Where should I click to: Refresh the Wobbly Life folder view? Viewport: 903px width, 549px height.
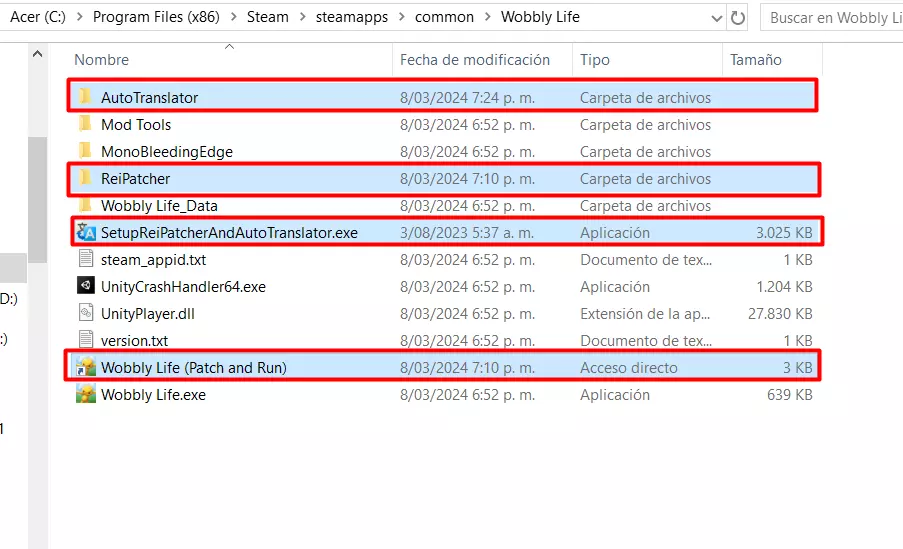[738, 18]
